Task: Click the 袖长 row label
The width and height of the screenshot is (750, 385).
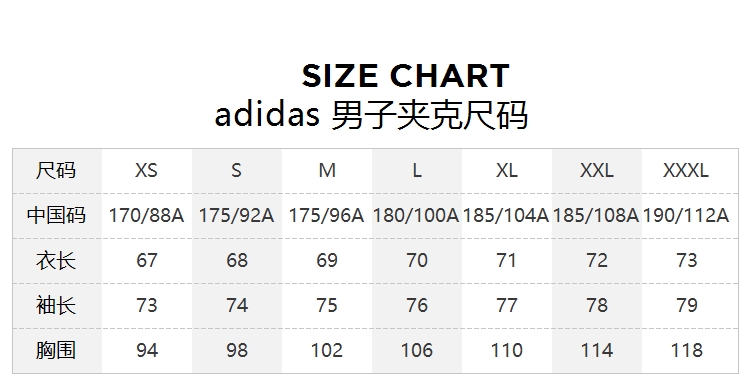Action: (x=56, y=305)
